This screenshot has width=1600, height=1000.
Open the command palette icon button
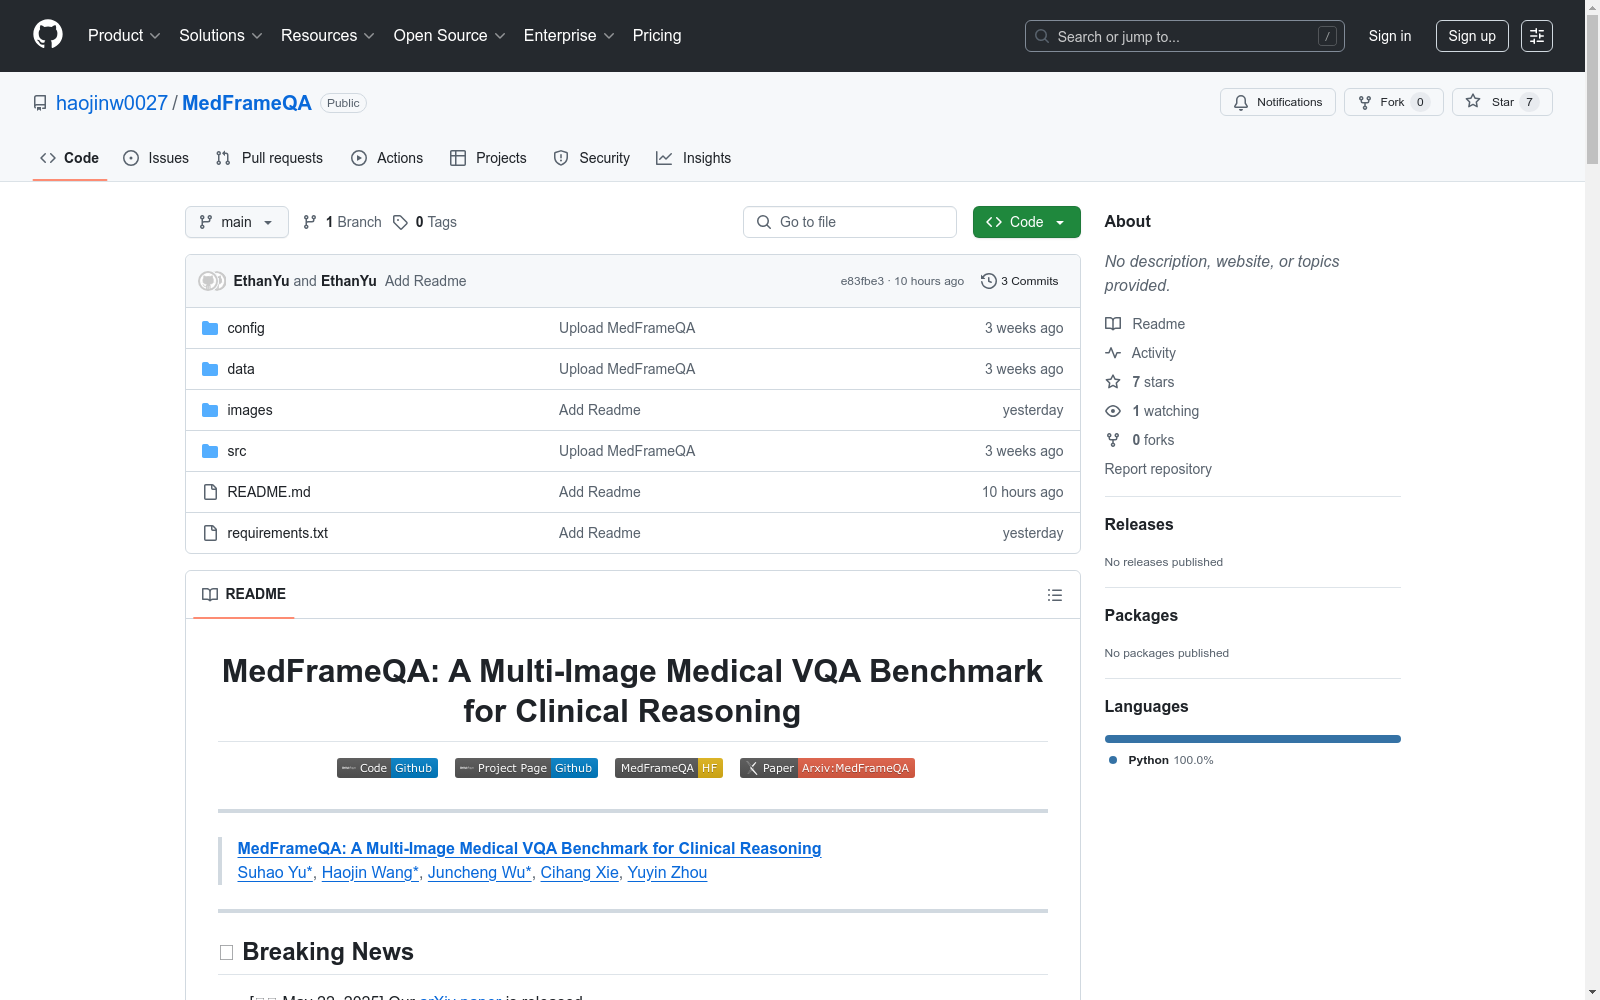coord(1537,36)
